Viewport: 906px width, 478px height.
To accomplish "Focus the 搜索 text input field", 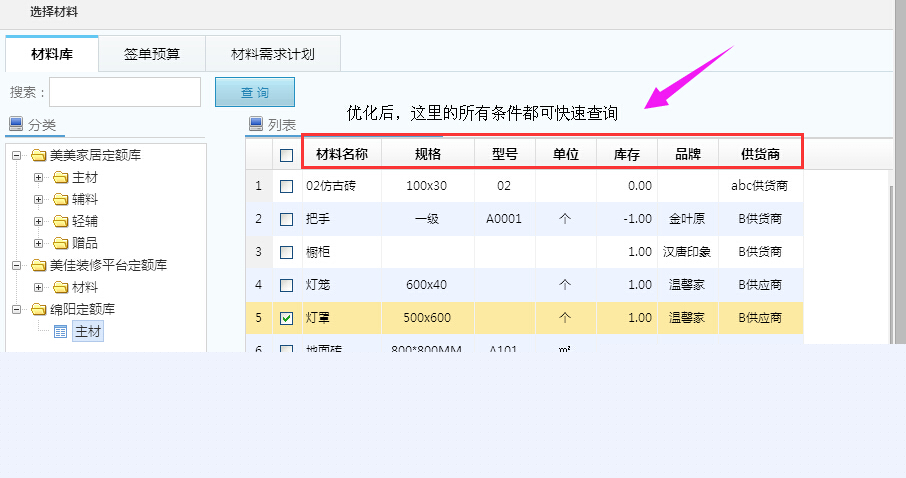I will (x=125, y=92).
